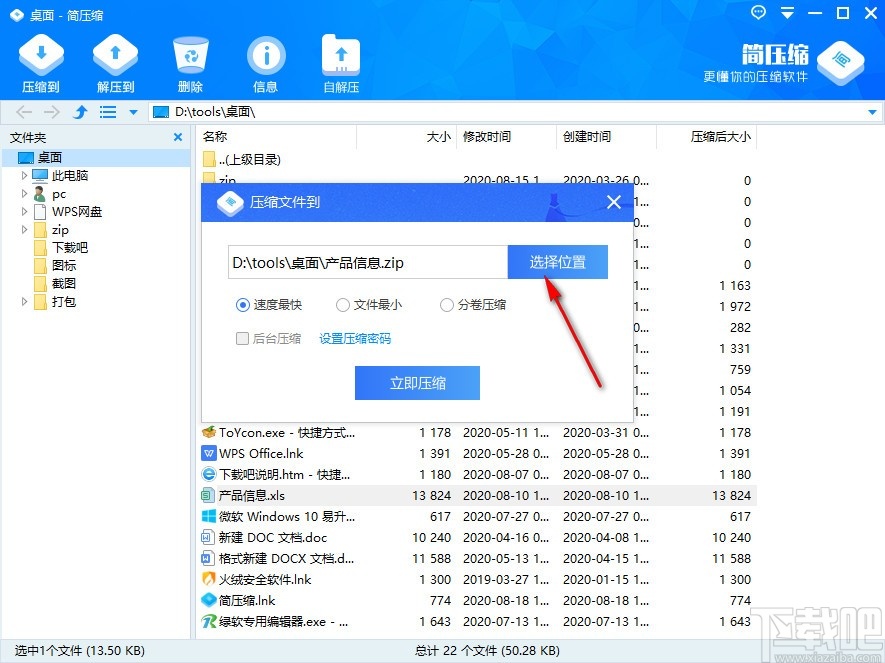Create a 自解压 self-extracting archive
The width and height of the screenshot is (885, 663).
pyautogui.click(x=339, y=60)
